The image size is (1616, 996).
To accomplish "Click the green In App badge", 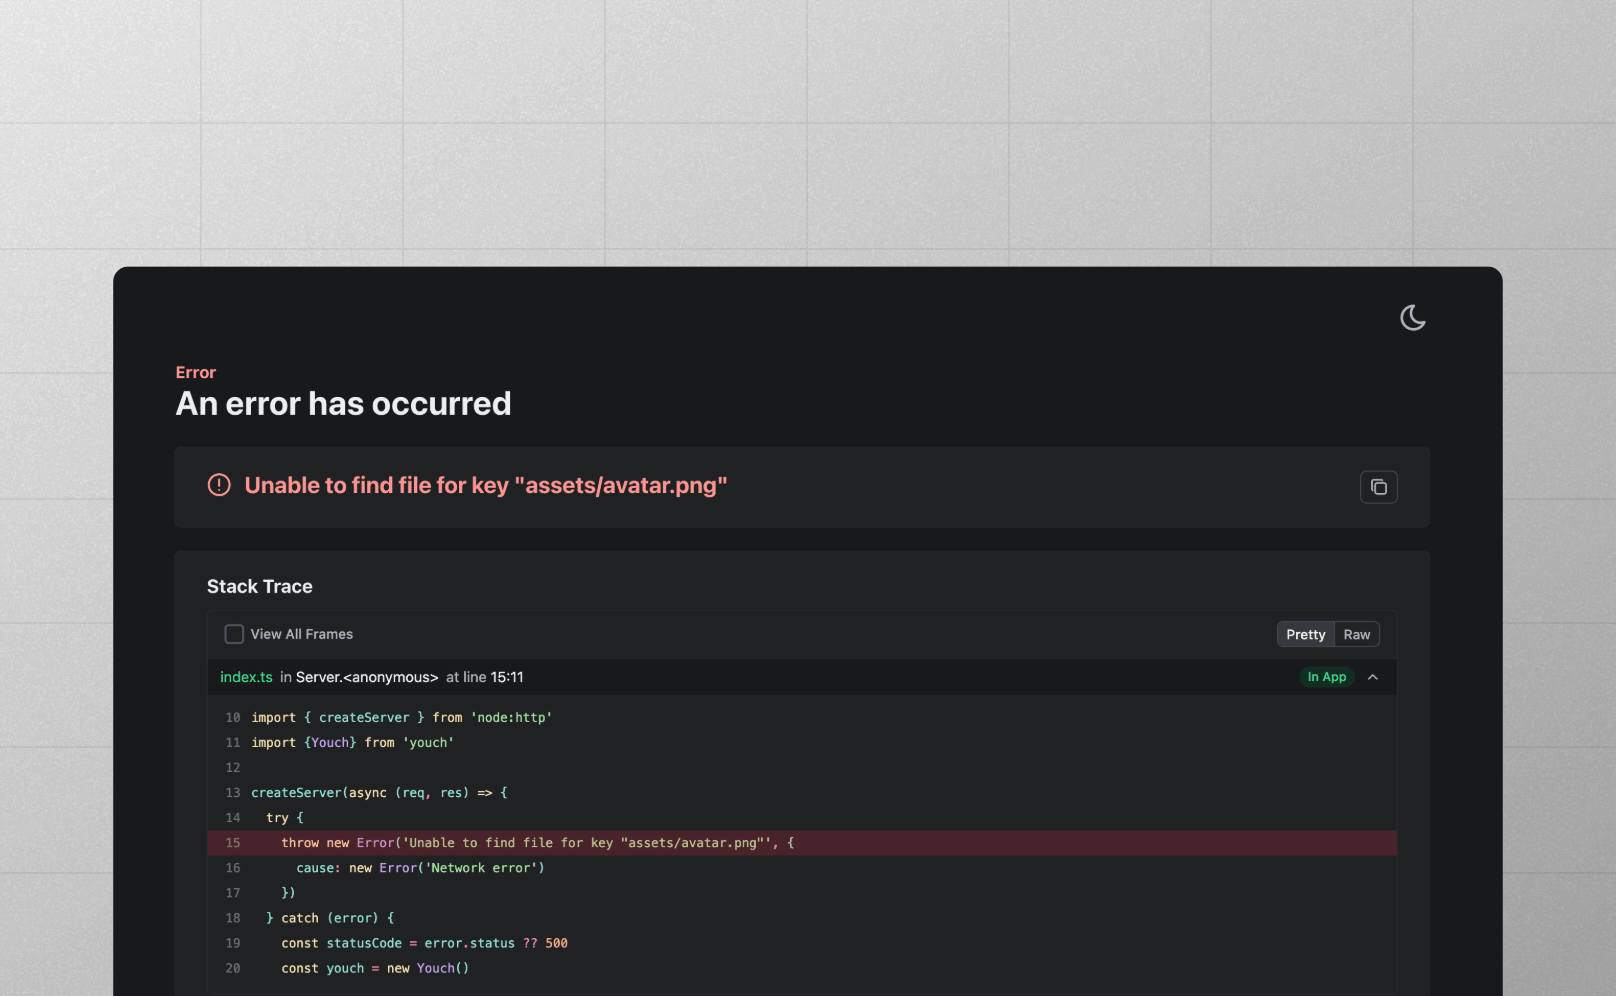I will [1326, 677].
